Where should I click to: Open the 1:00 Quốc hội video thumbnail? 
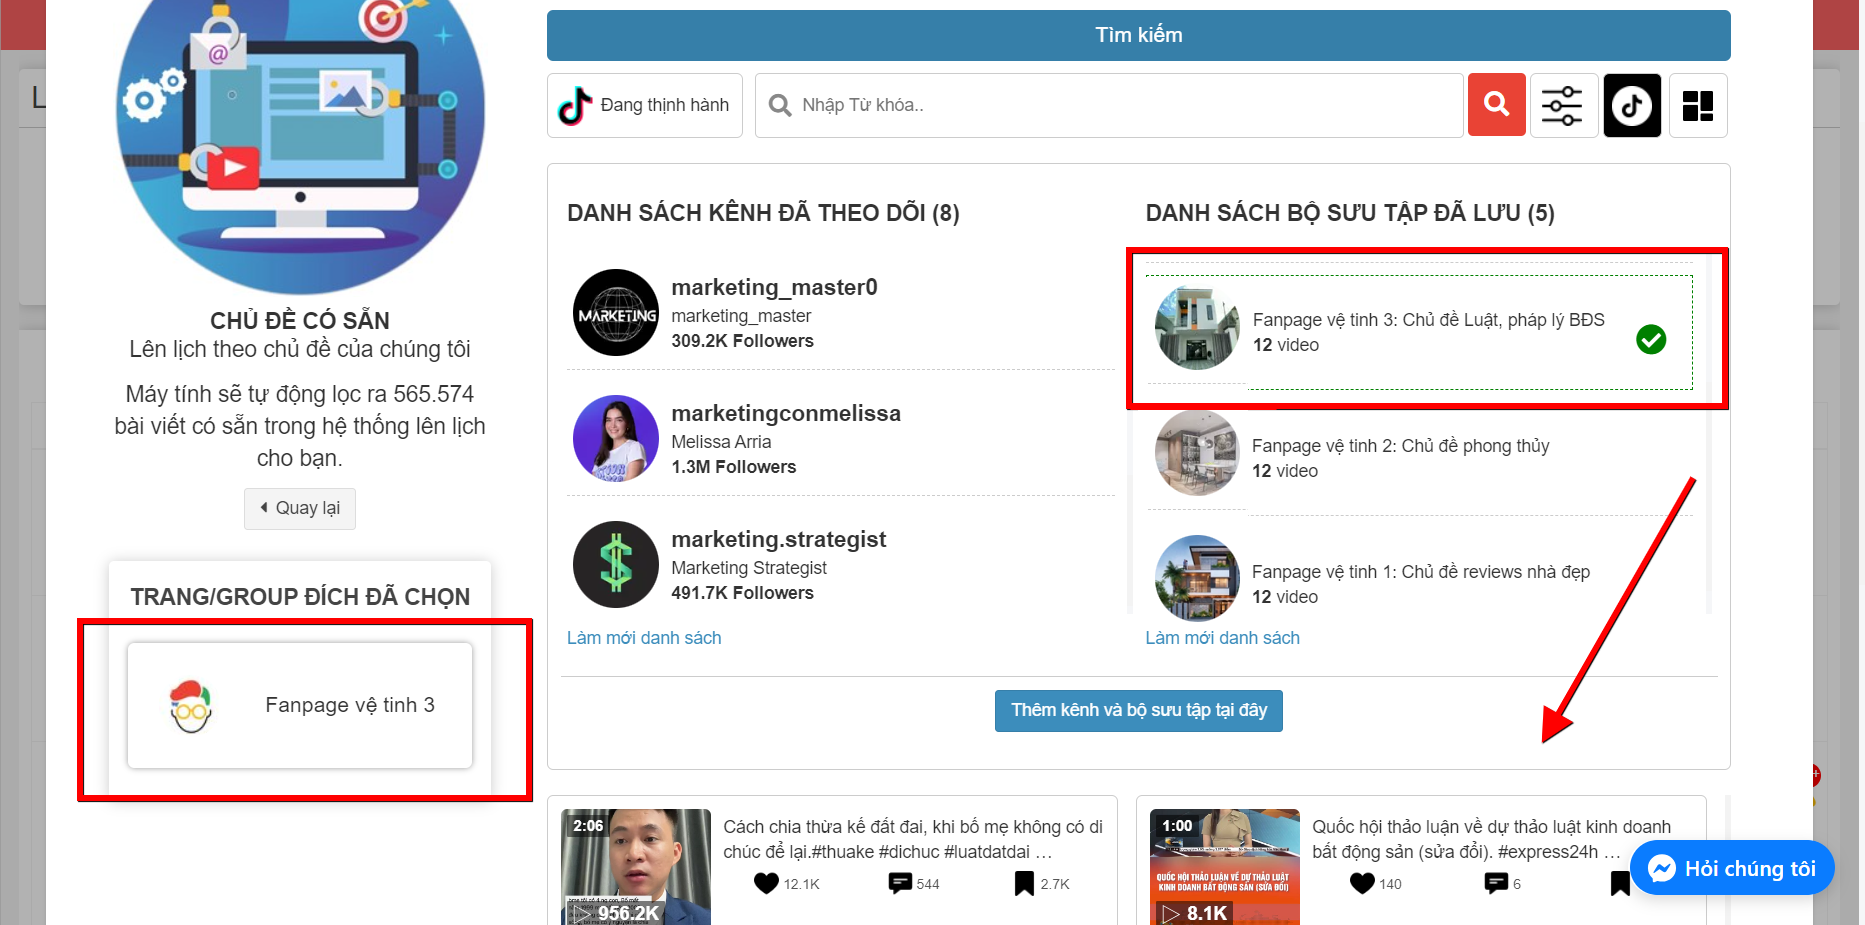[x=1225, y=866]
